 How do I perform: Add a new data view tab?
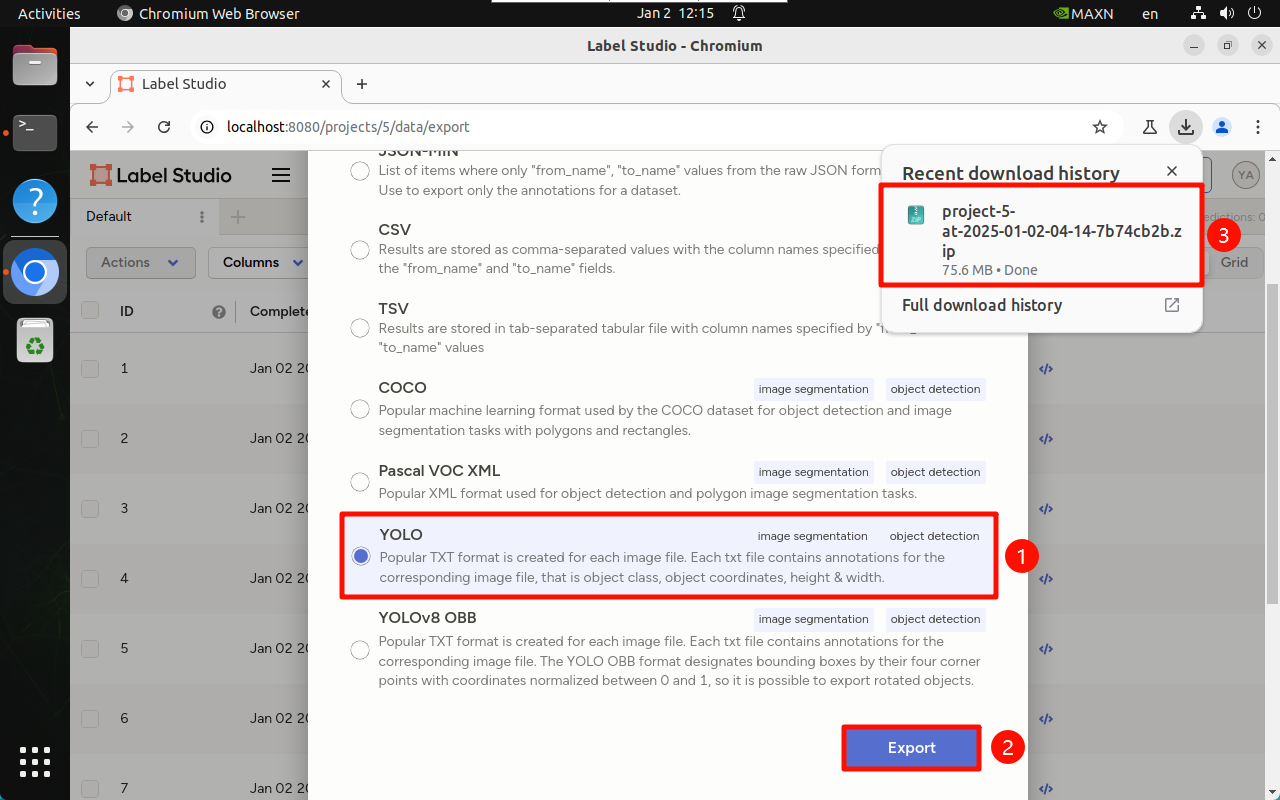[x=238, y=217]
